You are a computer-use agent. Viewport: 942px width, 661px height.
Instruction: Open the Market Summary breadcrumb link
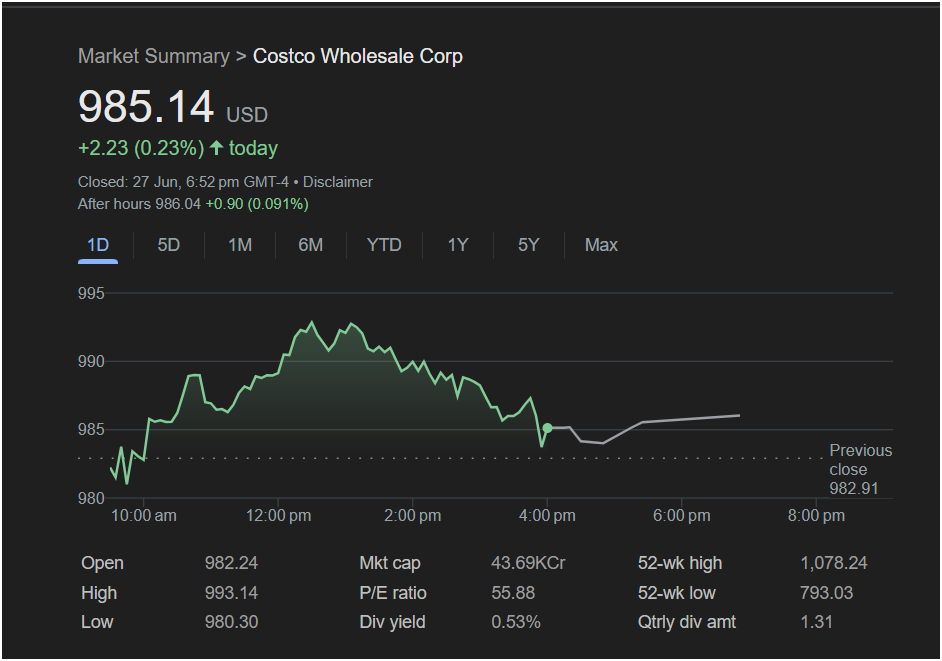[x=153, y=56]
